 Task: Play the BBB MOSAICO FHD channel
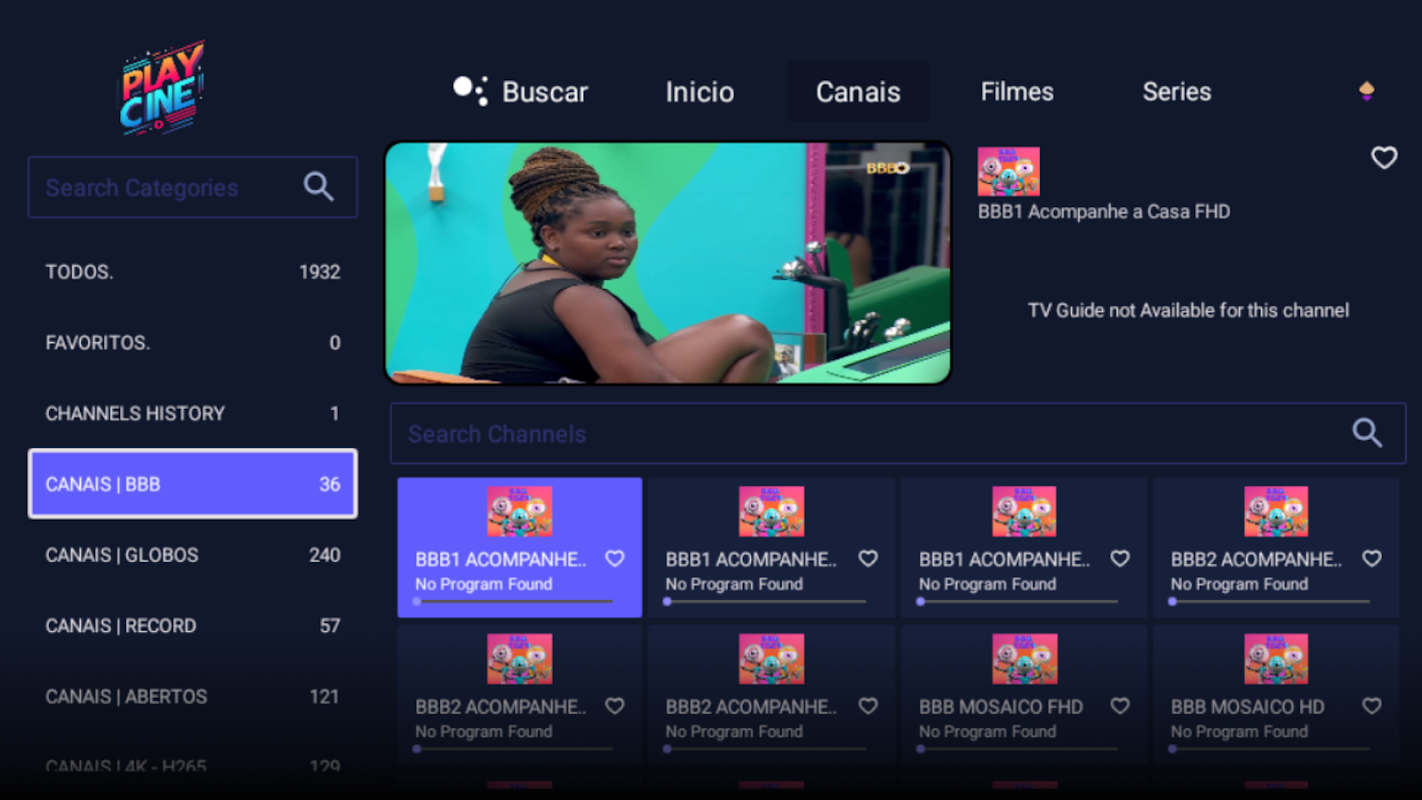point(1024,695)
